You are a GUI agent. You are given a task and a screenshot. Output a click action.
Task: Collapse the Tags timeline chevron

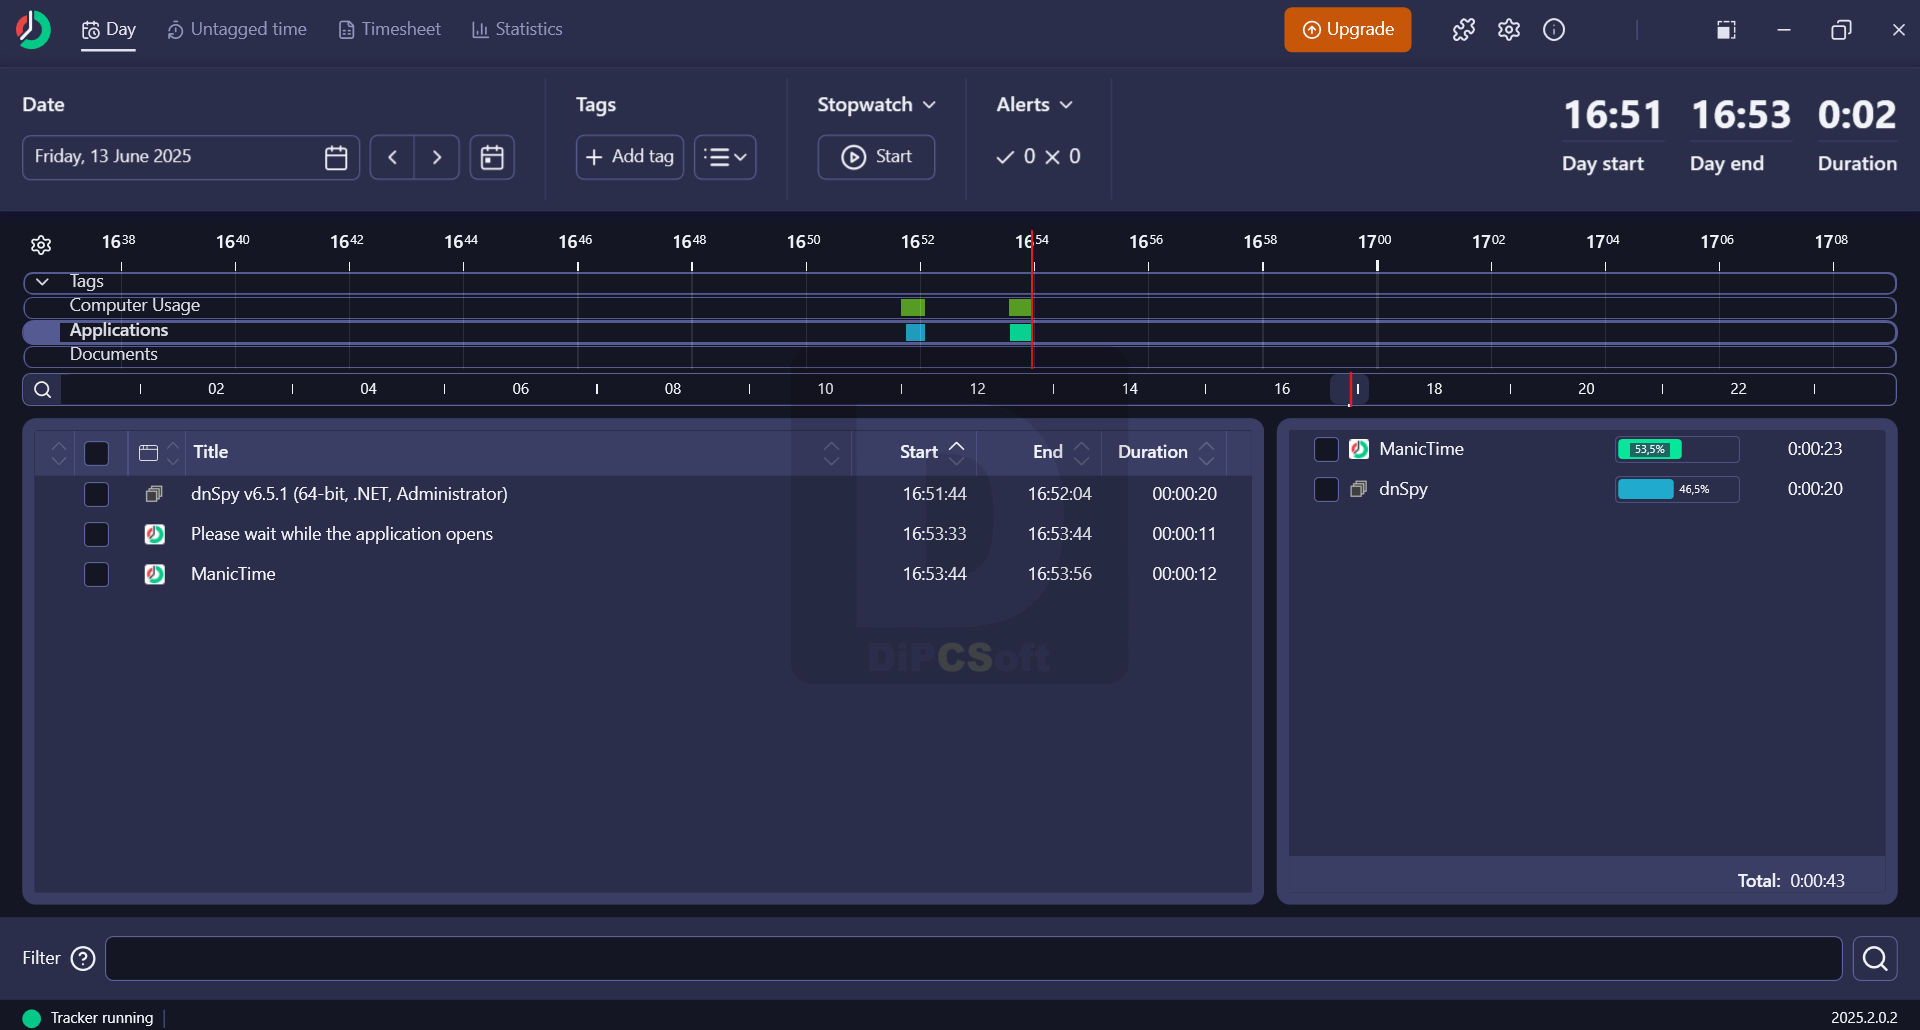tap(42, 282)
